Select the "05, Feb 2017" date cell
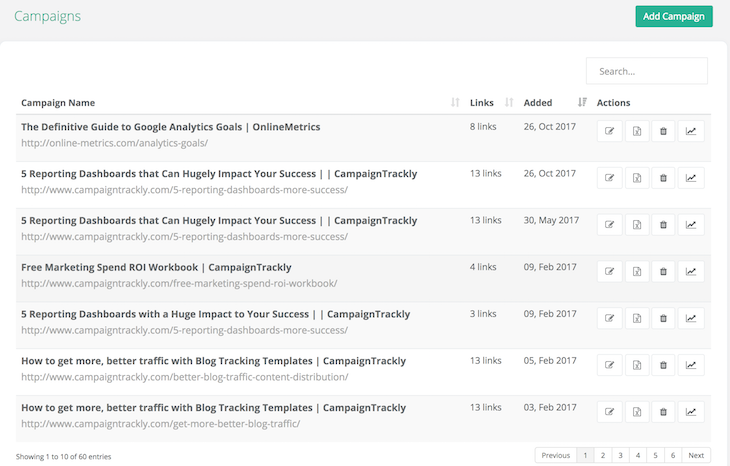This screenshot has height=466, width=730. tap(550, 360)
